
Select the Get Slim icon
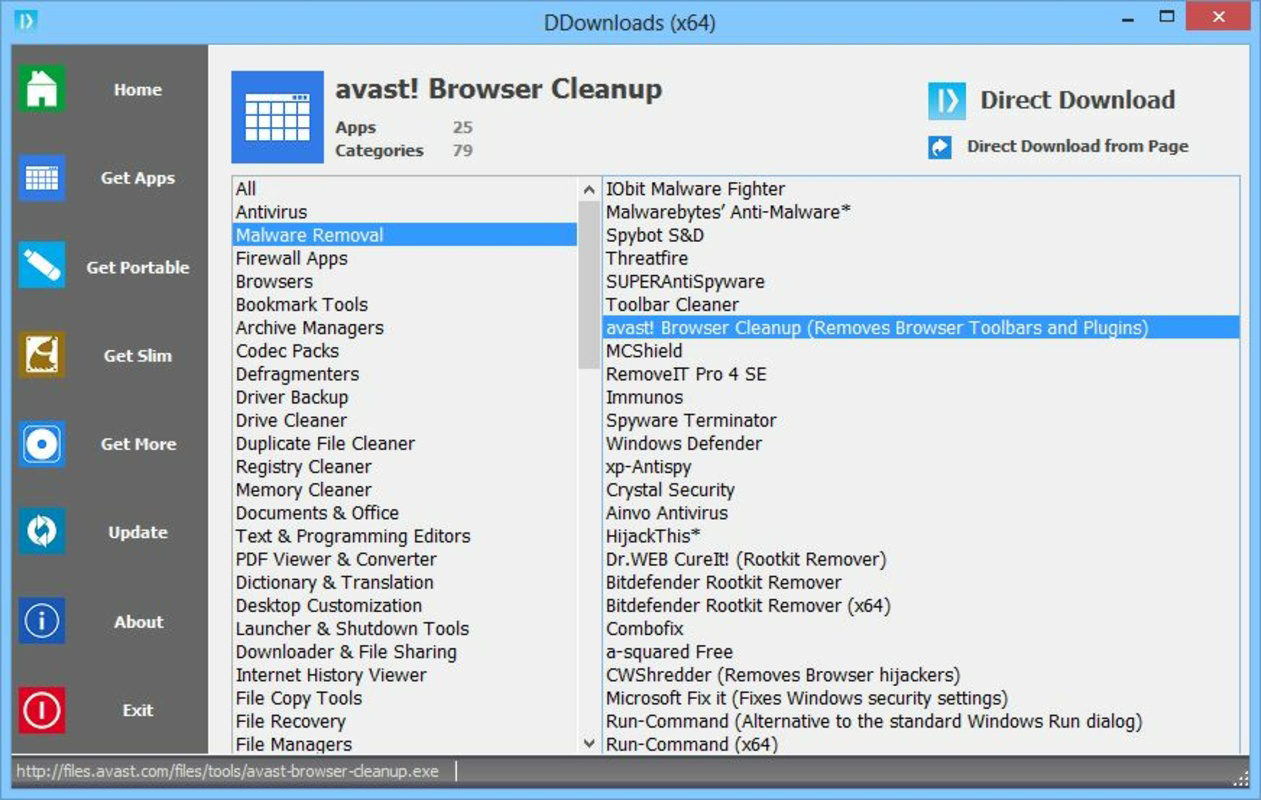tap(41, 355)
